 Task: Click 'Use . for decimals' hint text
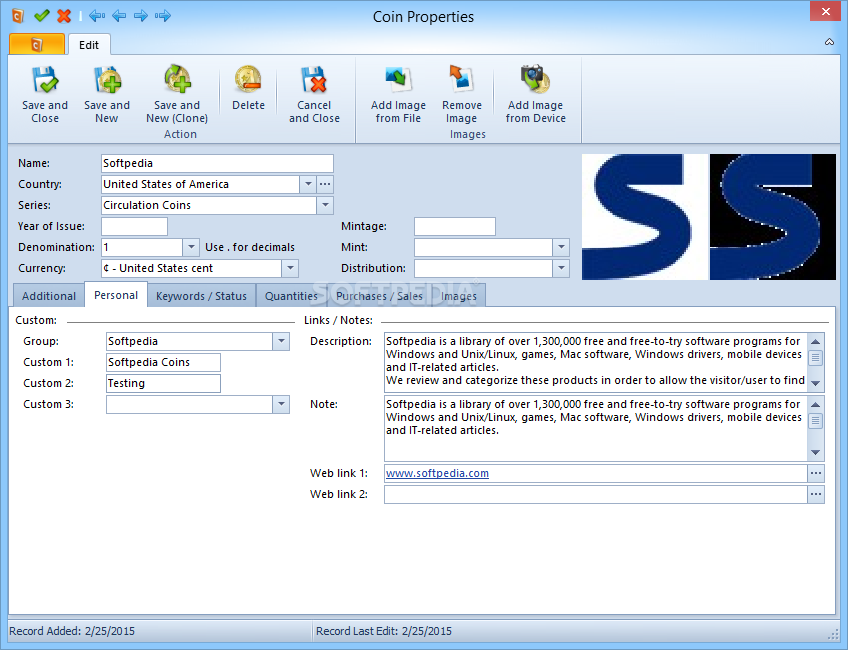[250, 247]
